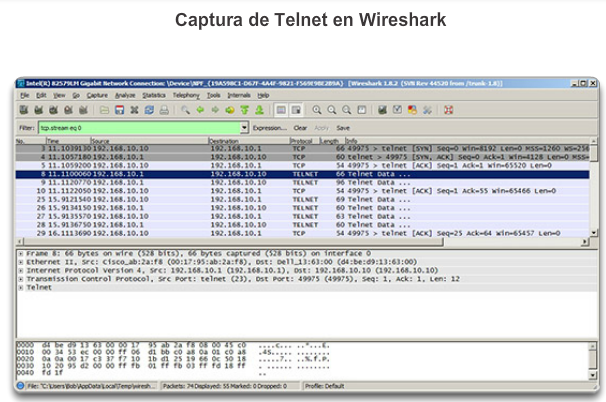Find a packet magnifier icon

[x=186, y=110]
